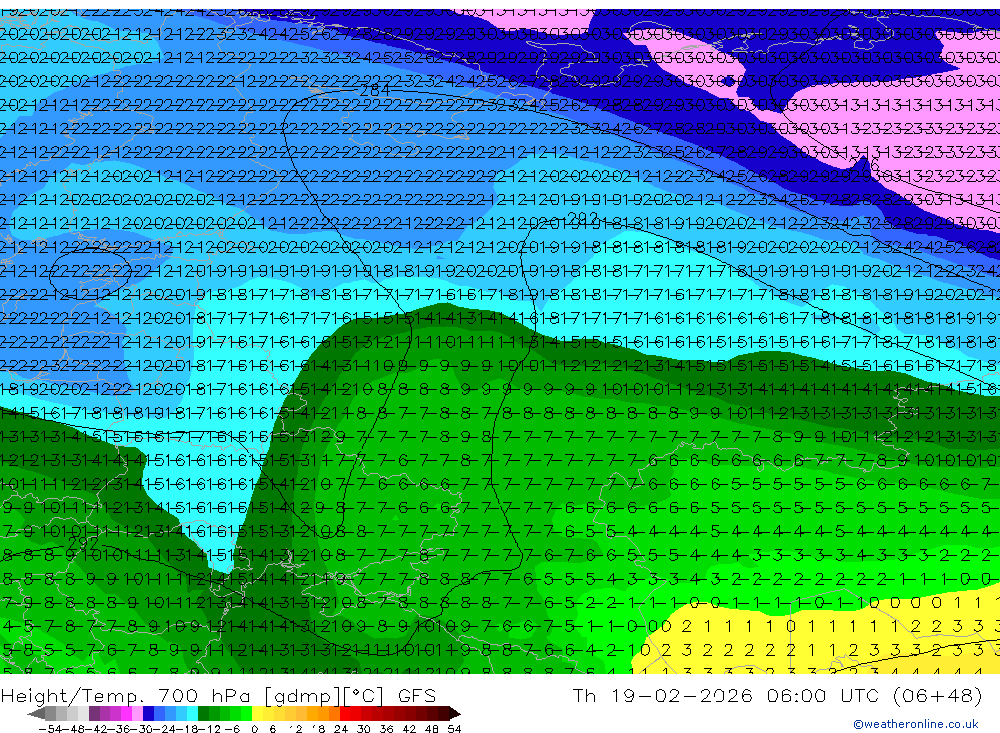Click the 292 contour label in the upper middle
The height and width of the screenshot is (733, 1000).
tap(582, 218)
